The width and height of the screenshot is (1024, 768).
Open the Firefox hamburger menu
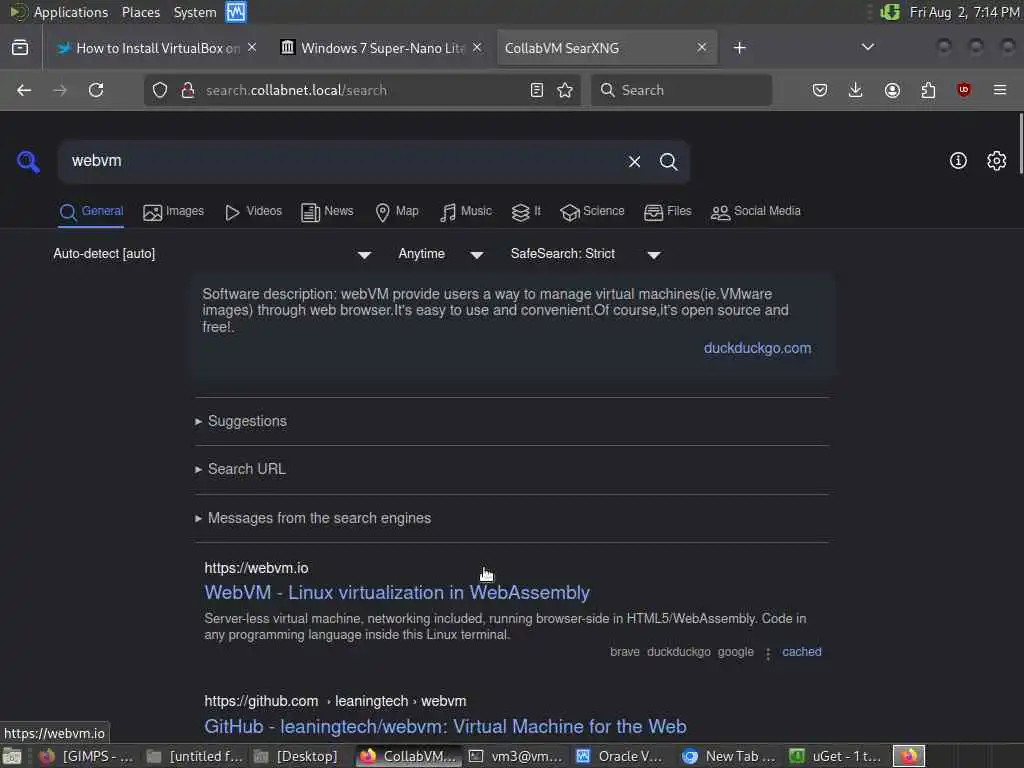tap(1000, 90)
